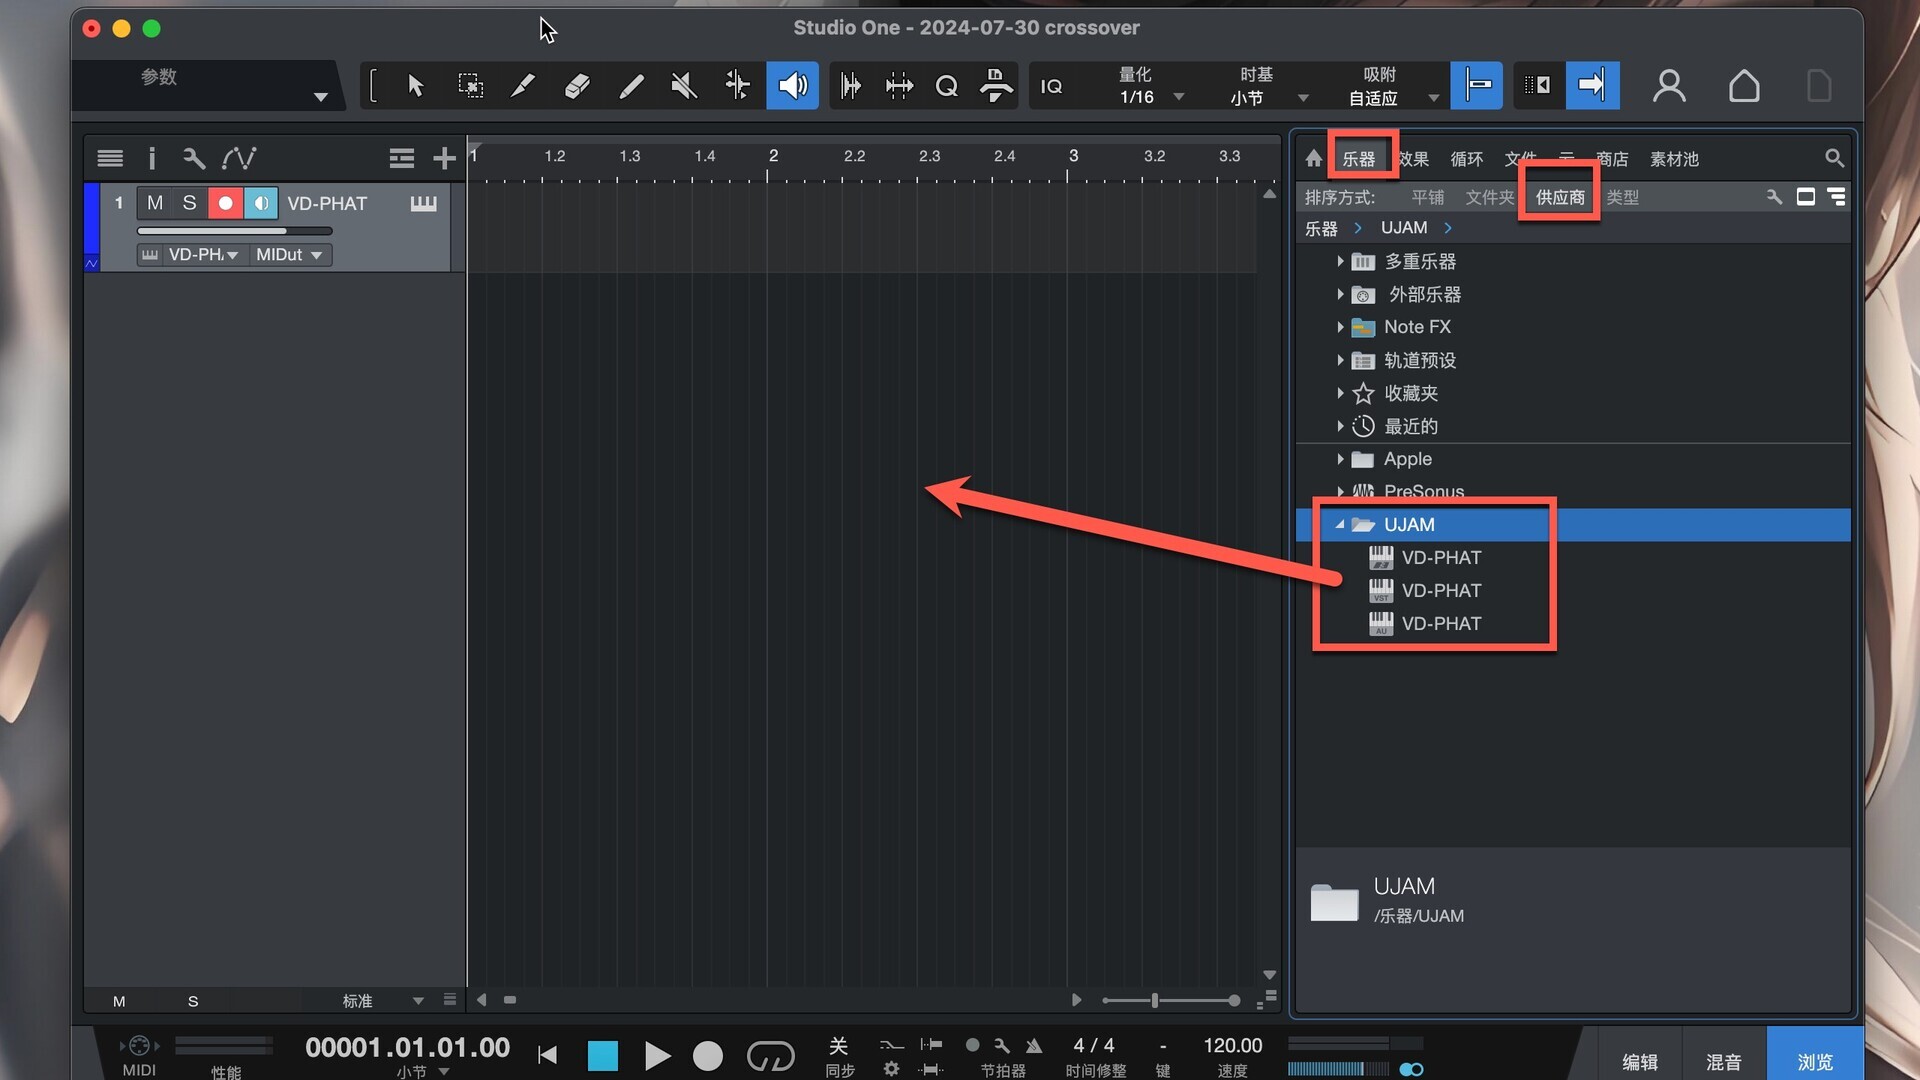1920x1080 pixels.
Task: Open track wrench options icon
Action: point(194,158)
